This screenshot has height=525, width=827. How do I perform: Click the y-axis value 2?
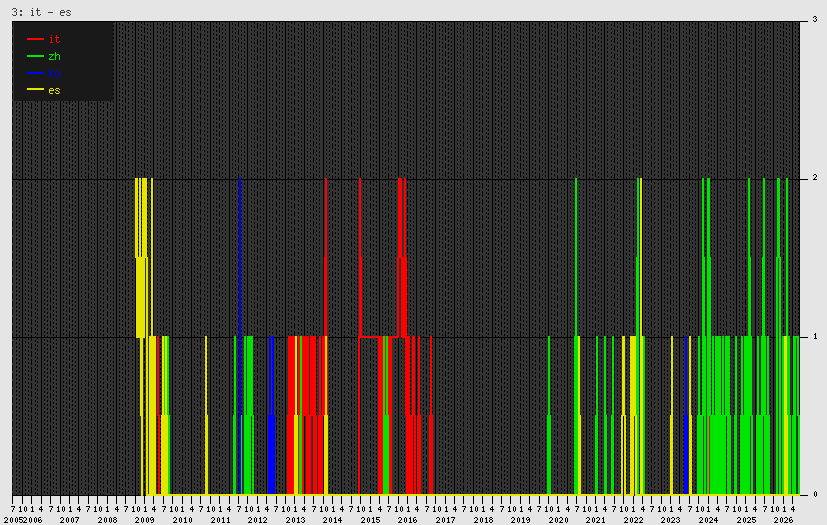click(815, 178)
